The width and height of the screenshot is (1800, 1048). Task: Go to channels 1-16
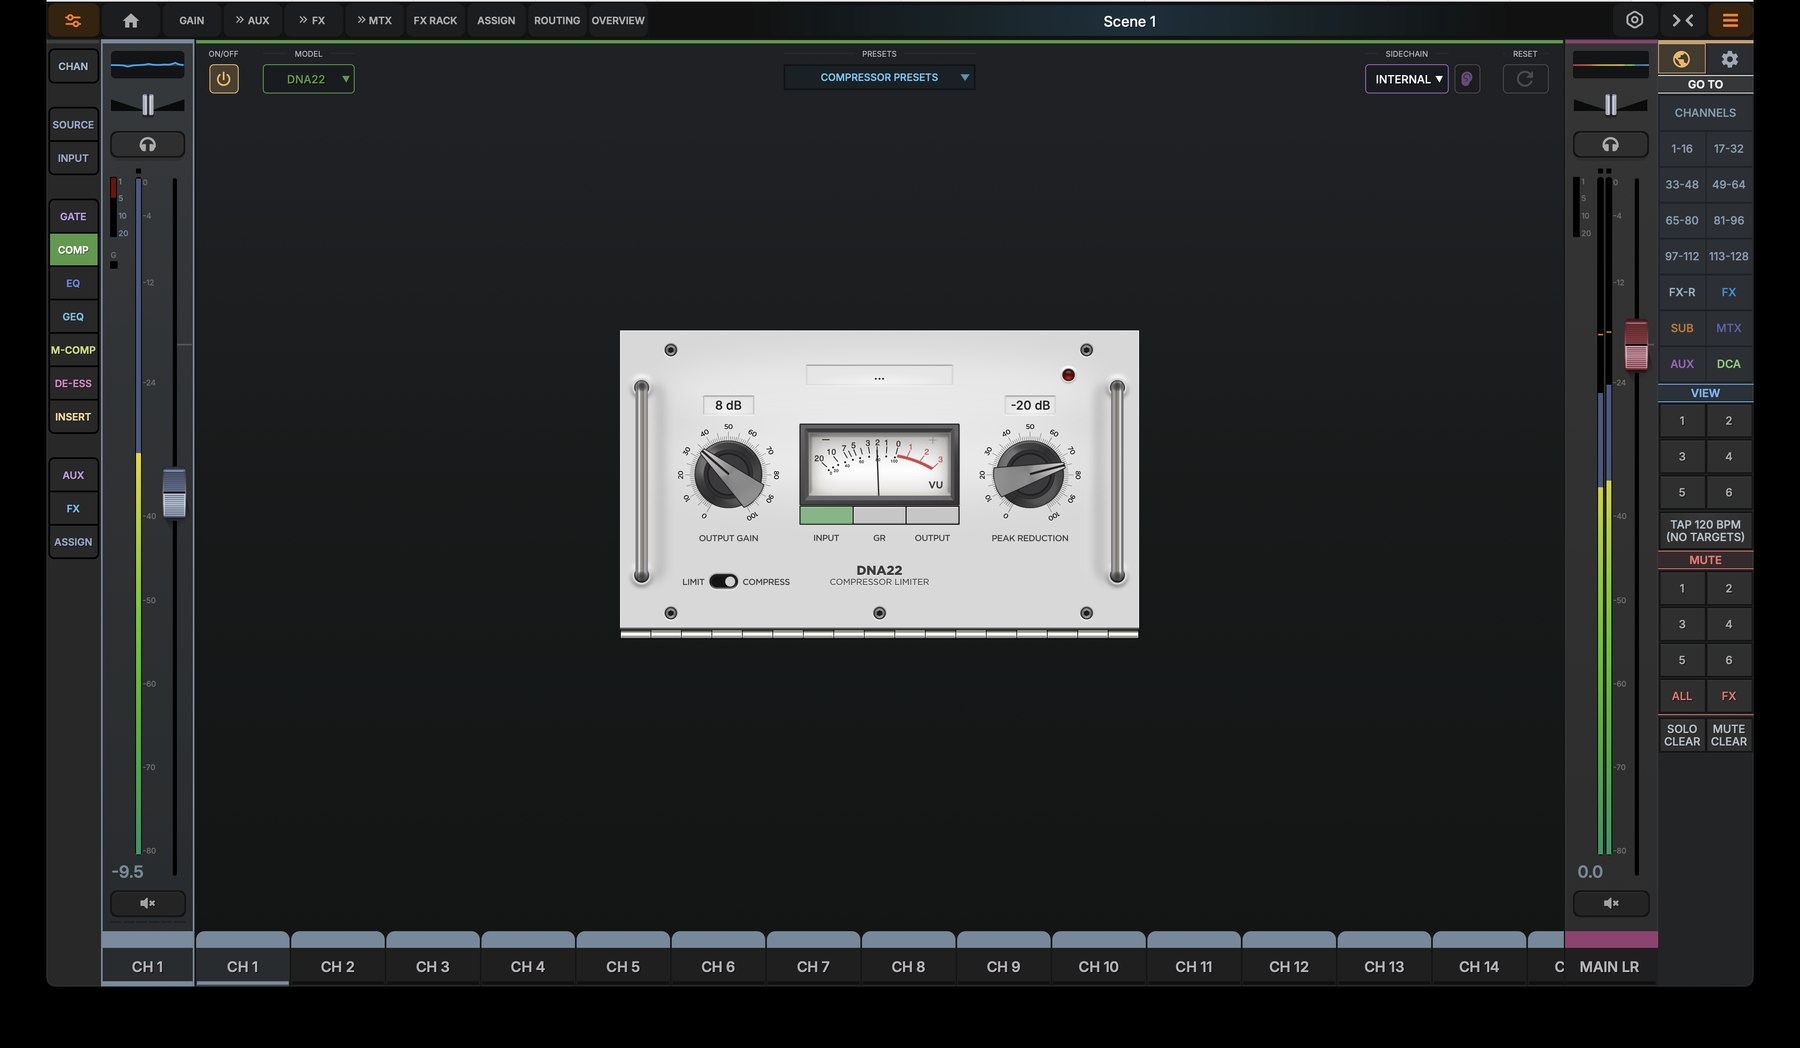[x=1682, y=148]
